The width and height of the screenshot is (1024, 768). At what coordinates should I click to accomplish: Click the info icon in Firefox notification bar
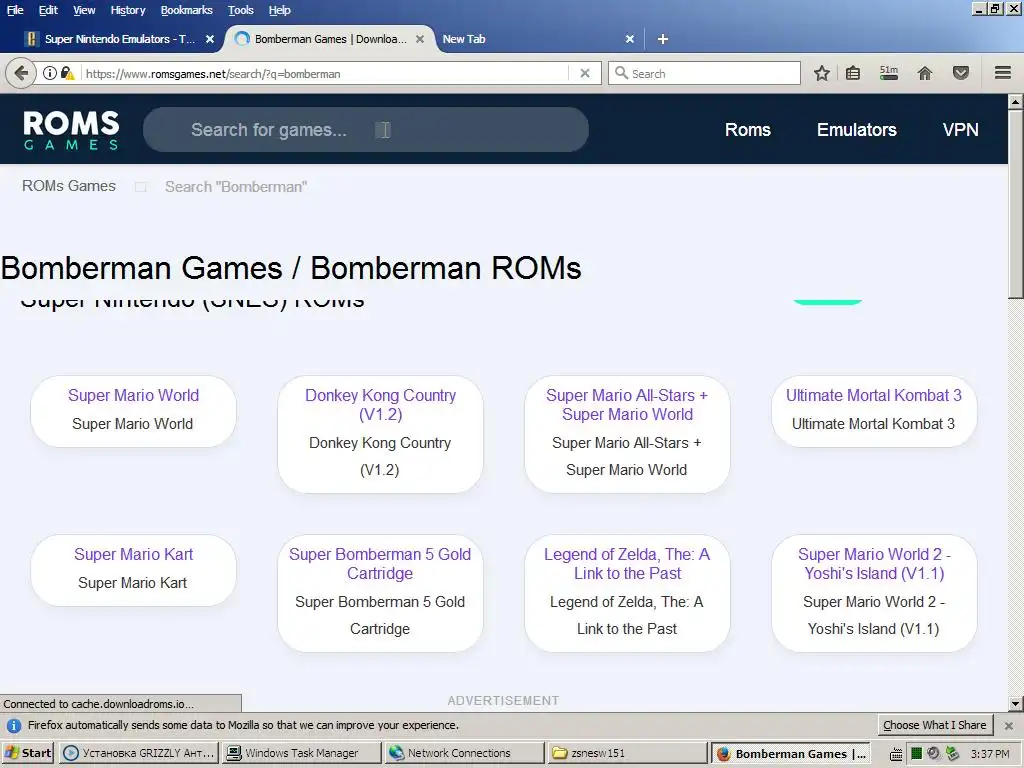click(14, 726)
